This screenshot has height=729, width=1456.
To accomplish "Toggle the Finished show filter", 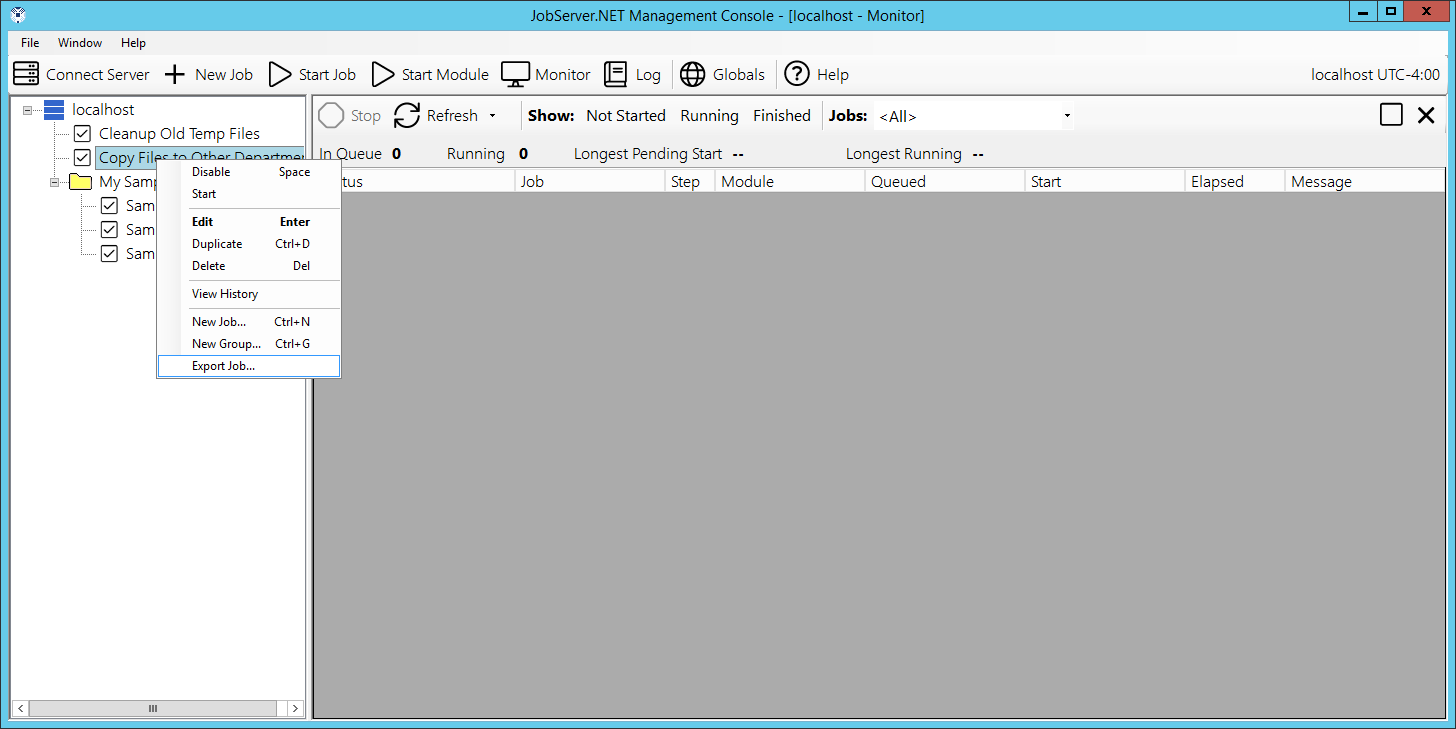I will point(781,116).
